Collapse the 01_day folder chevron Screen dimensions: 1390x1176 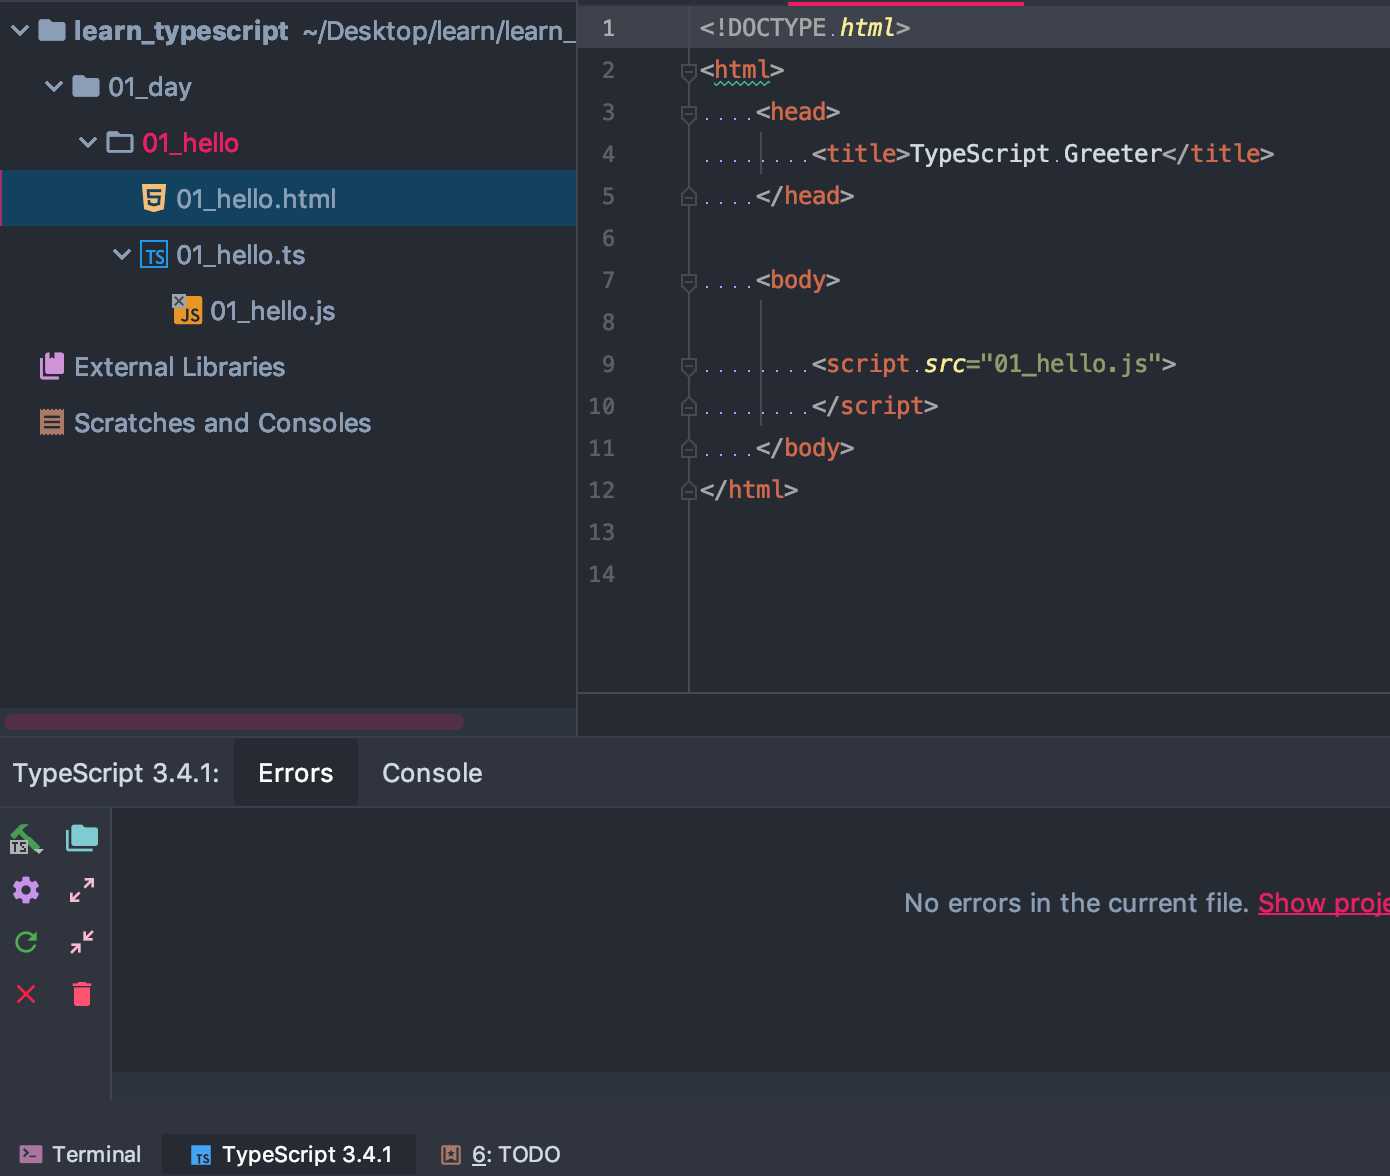54,87
